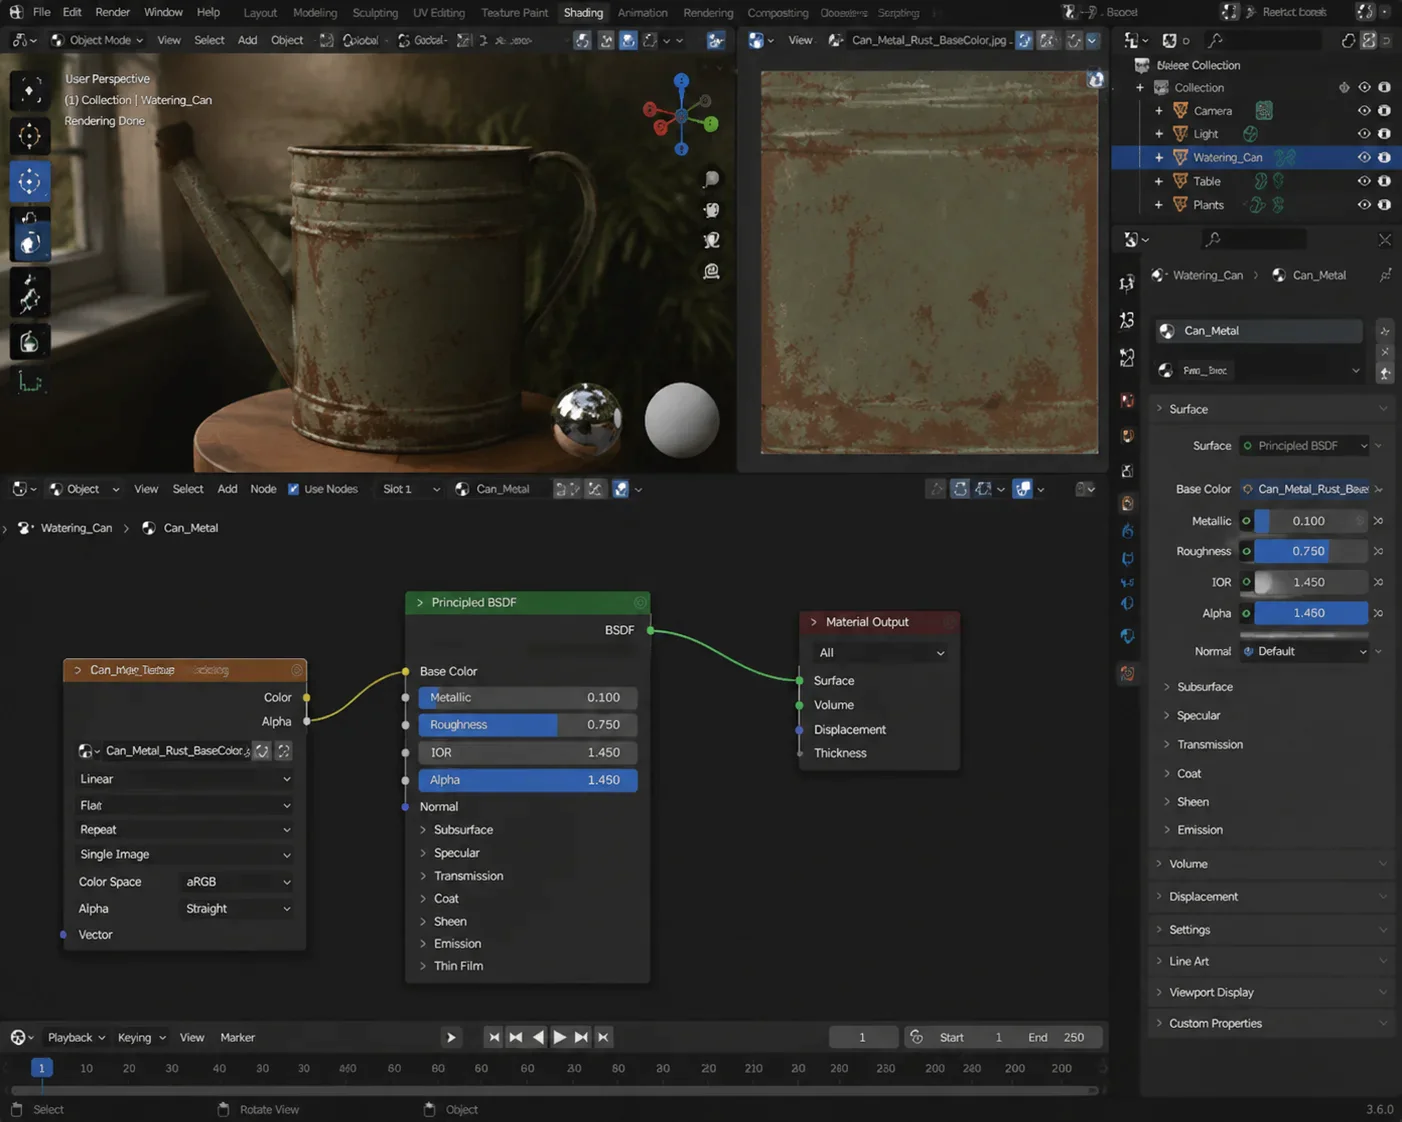Click the pan hand icon in 3D viewport

pos(711,210)
